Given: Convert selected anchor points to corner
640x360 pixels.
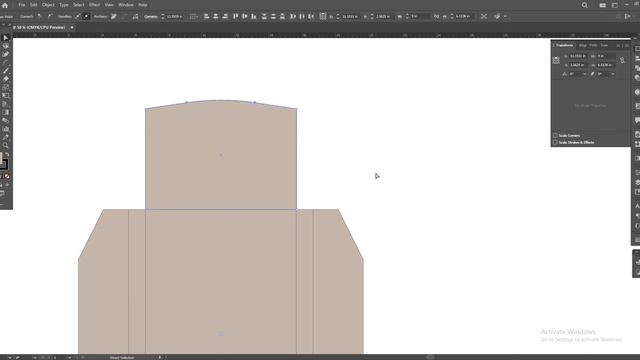Looking at the screenshot, I should click(39, 16).
